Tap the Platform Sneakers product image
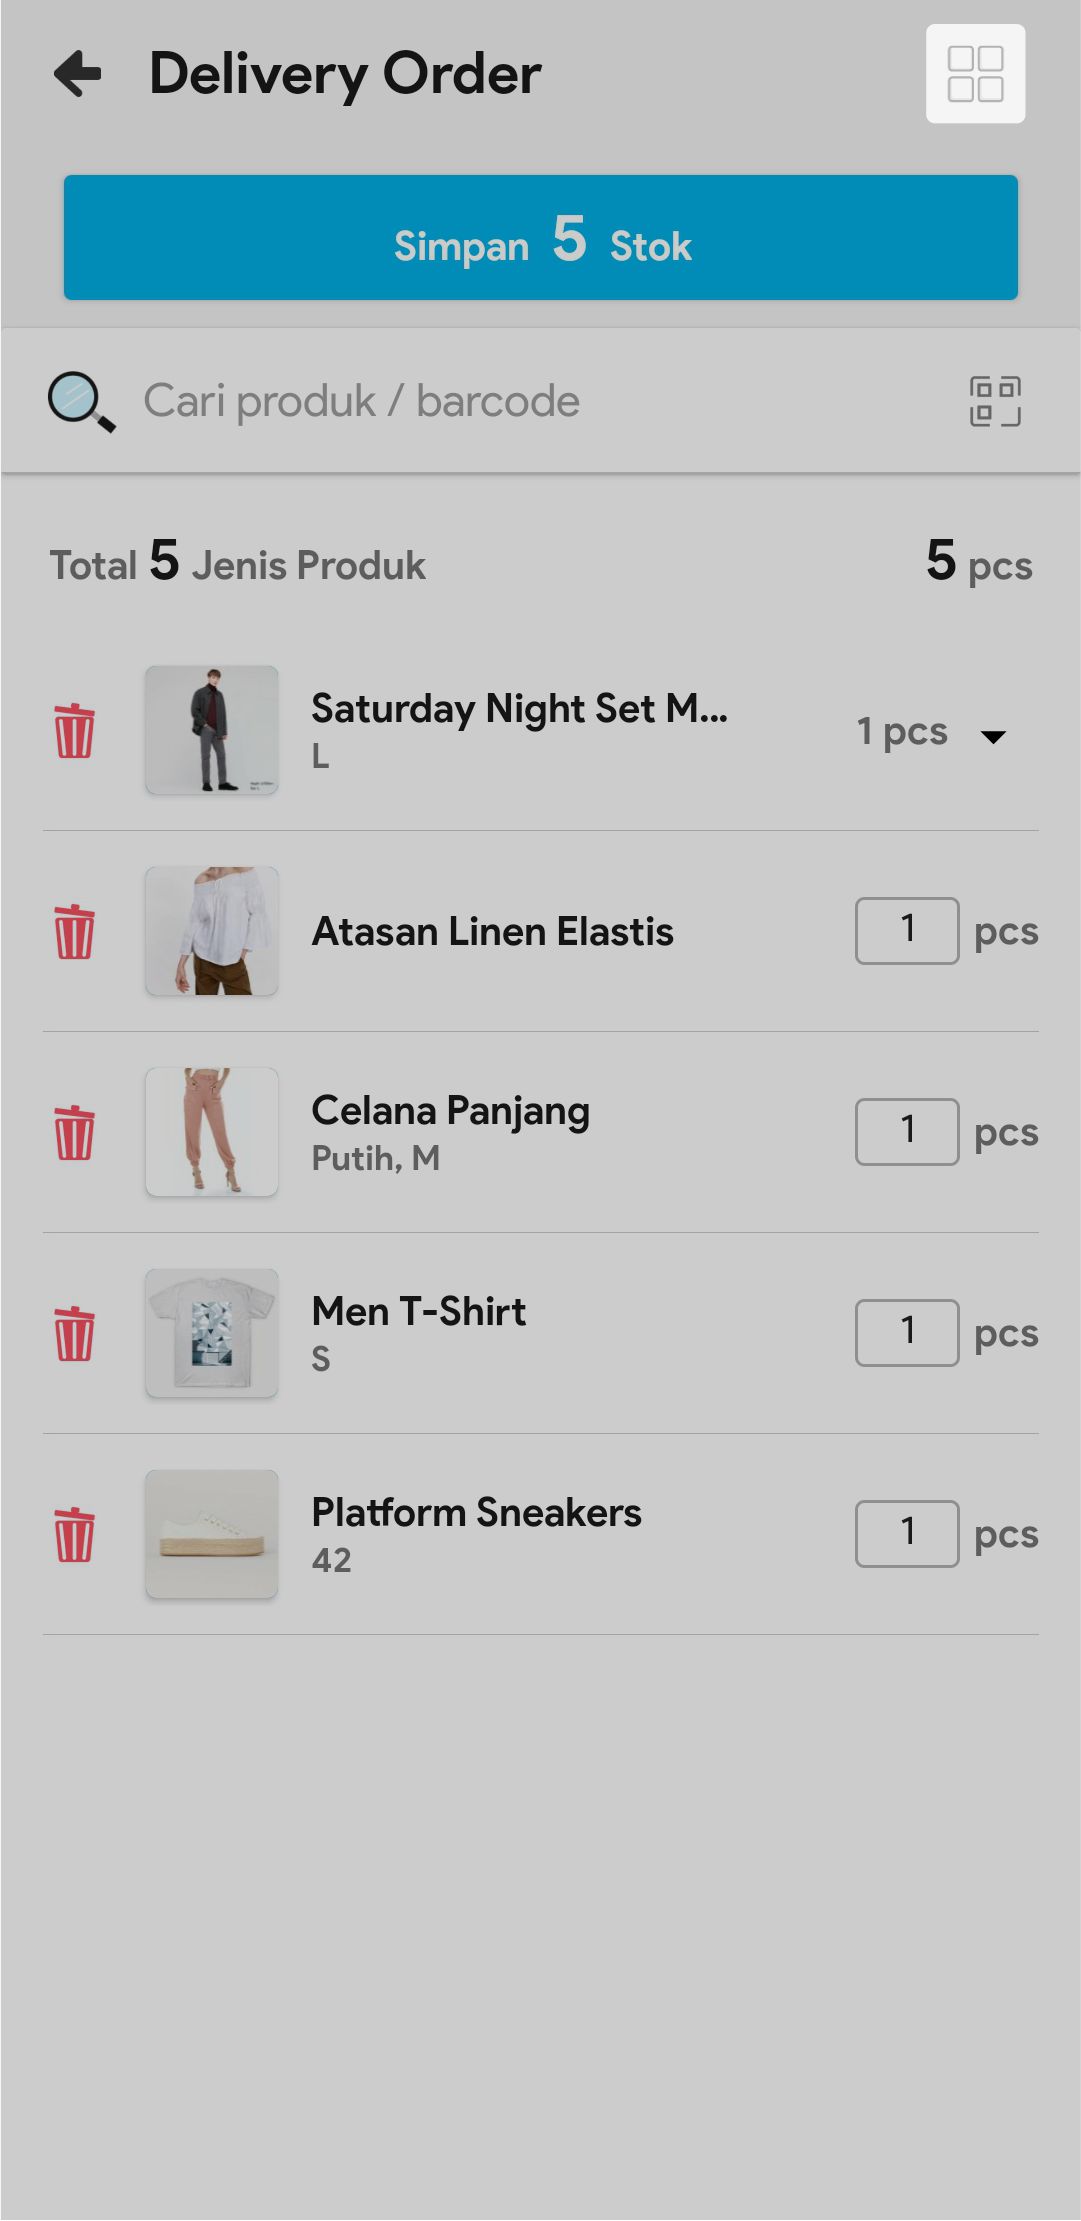The image size is (1081, 2221). 212,1534
